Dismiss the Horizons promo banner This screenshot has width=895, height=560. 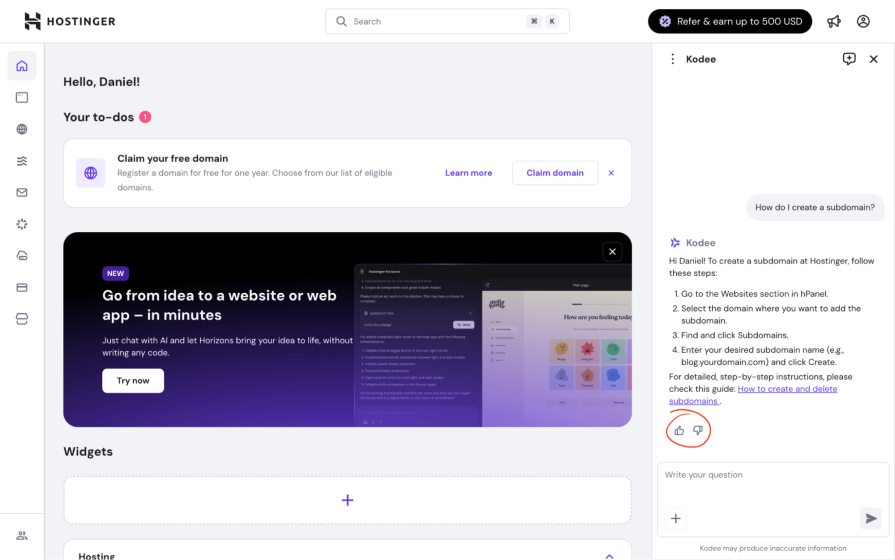pos(611,252)
